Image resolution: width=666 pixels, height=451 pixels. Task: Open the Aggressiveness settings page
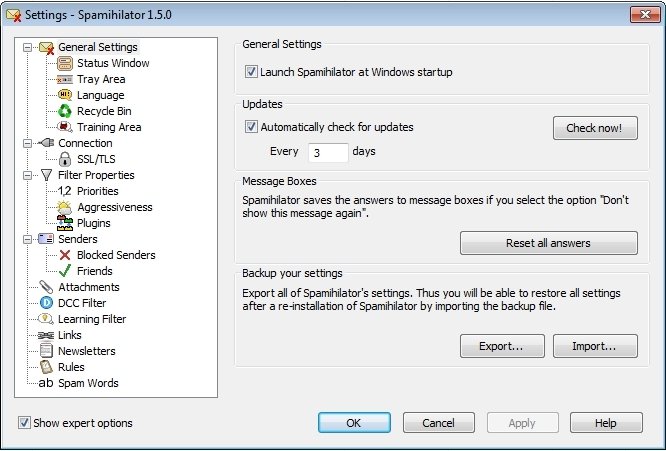(115, 207)
